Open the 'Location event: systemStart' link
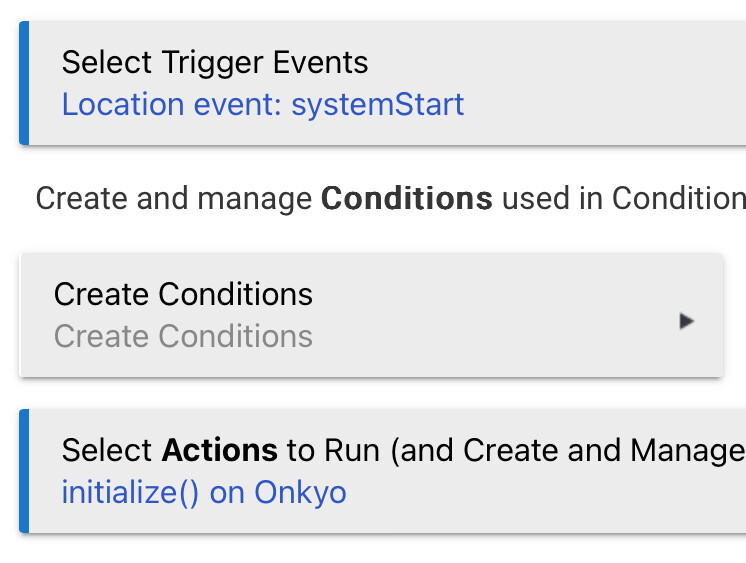This screenshot has width=746, height=563. [x=263, y=105]
